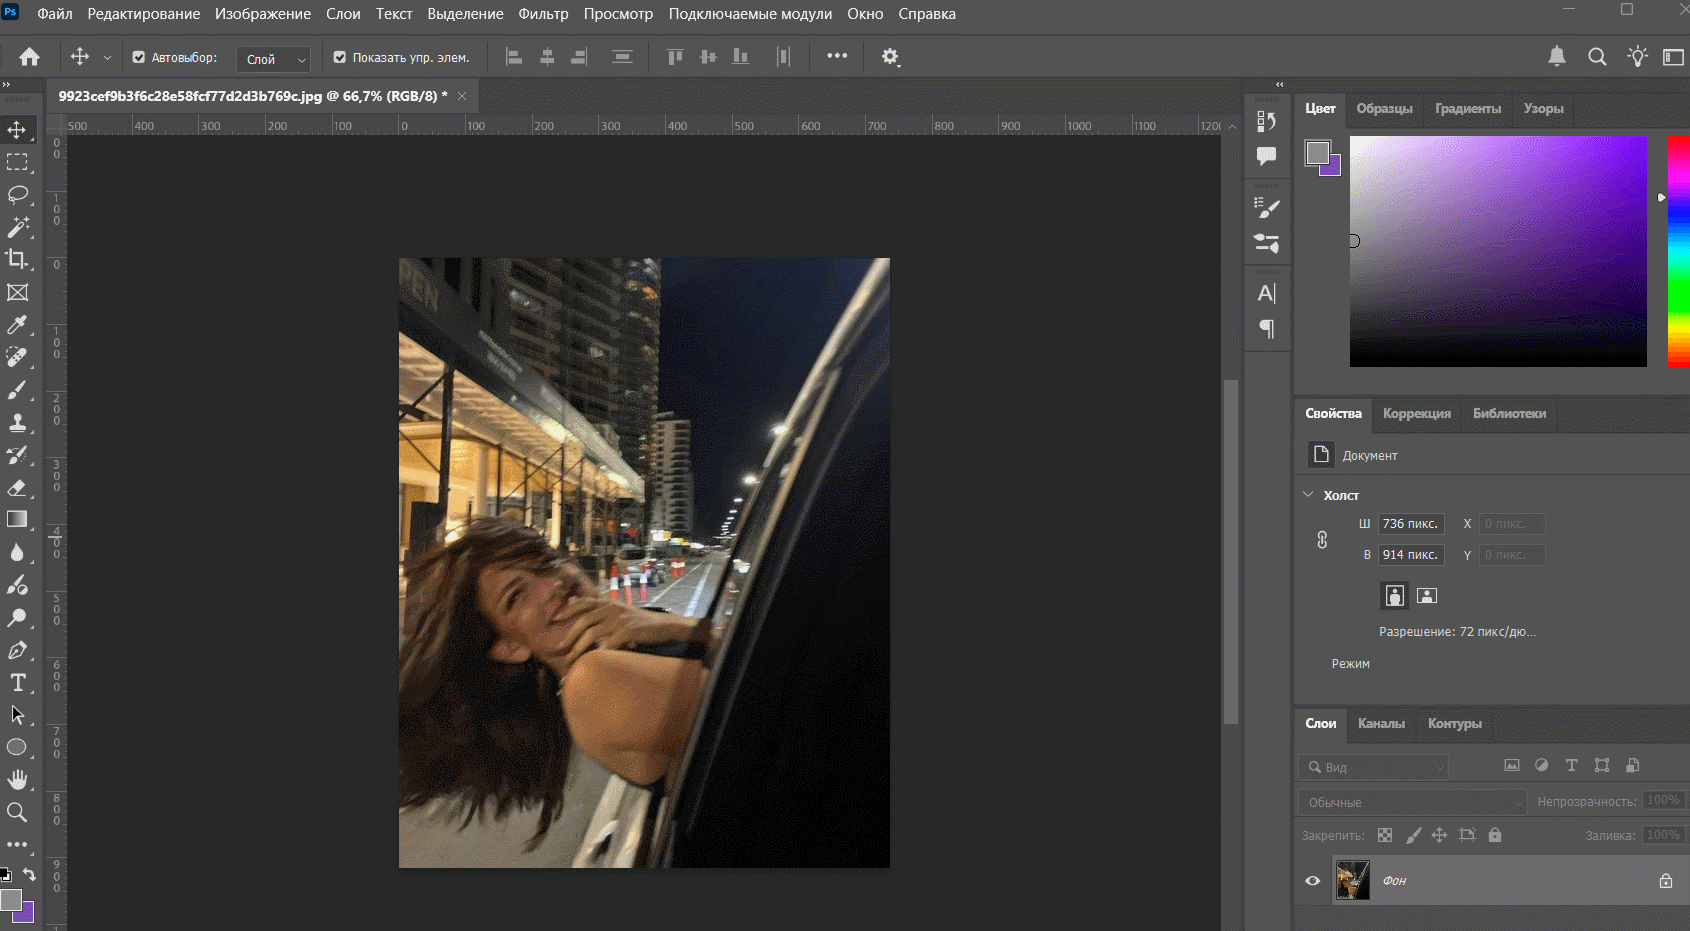
Task: Select the Horizontal Type tool
Action: tap(17, 682)
